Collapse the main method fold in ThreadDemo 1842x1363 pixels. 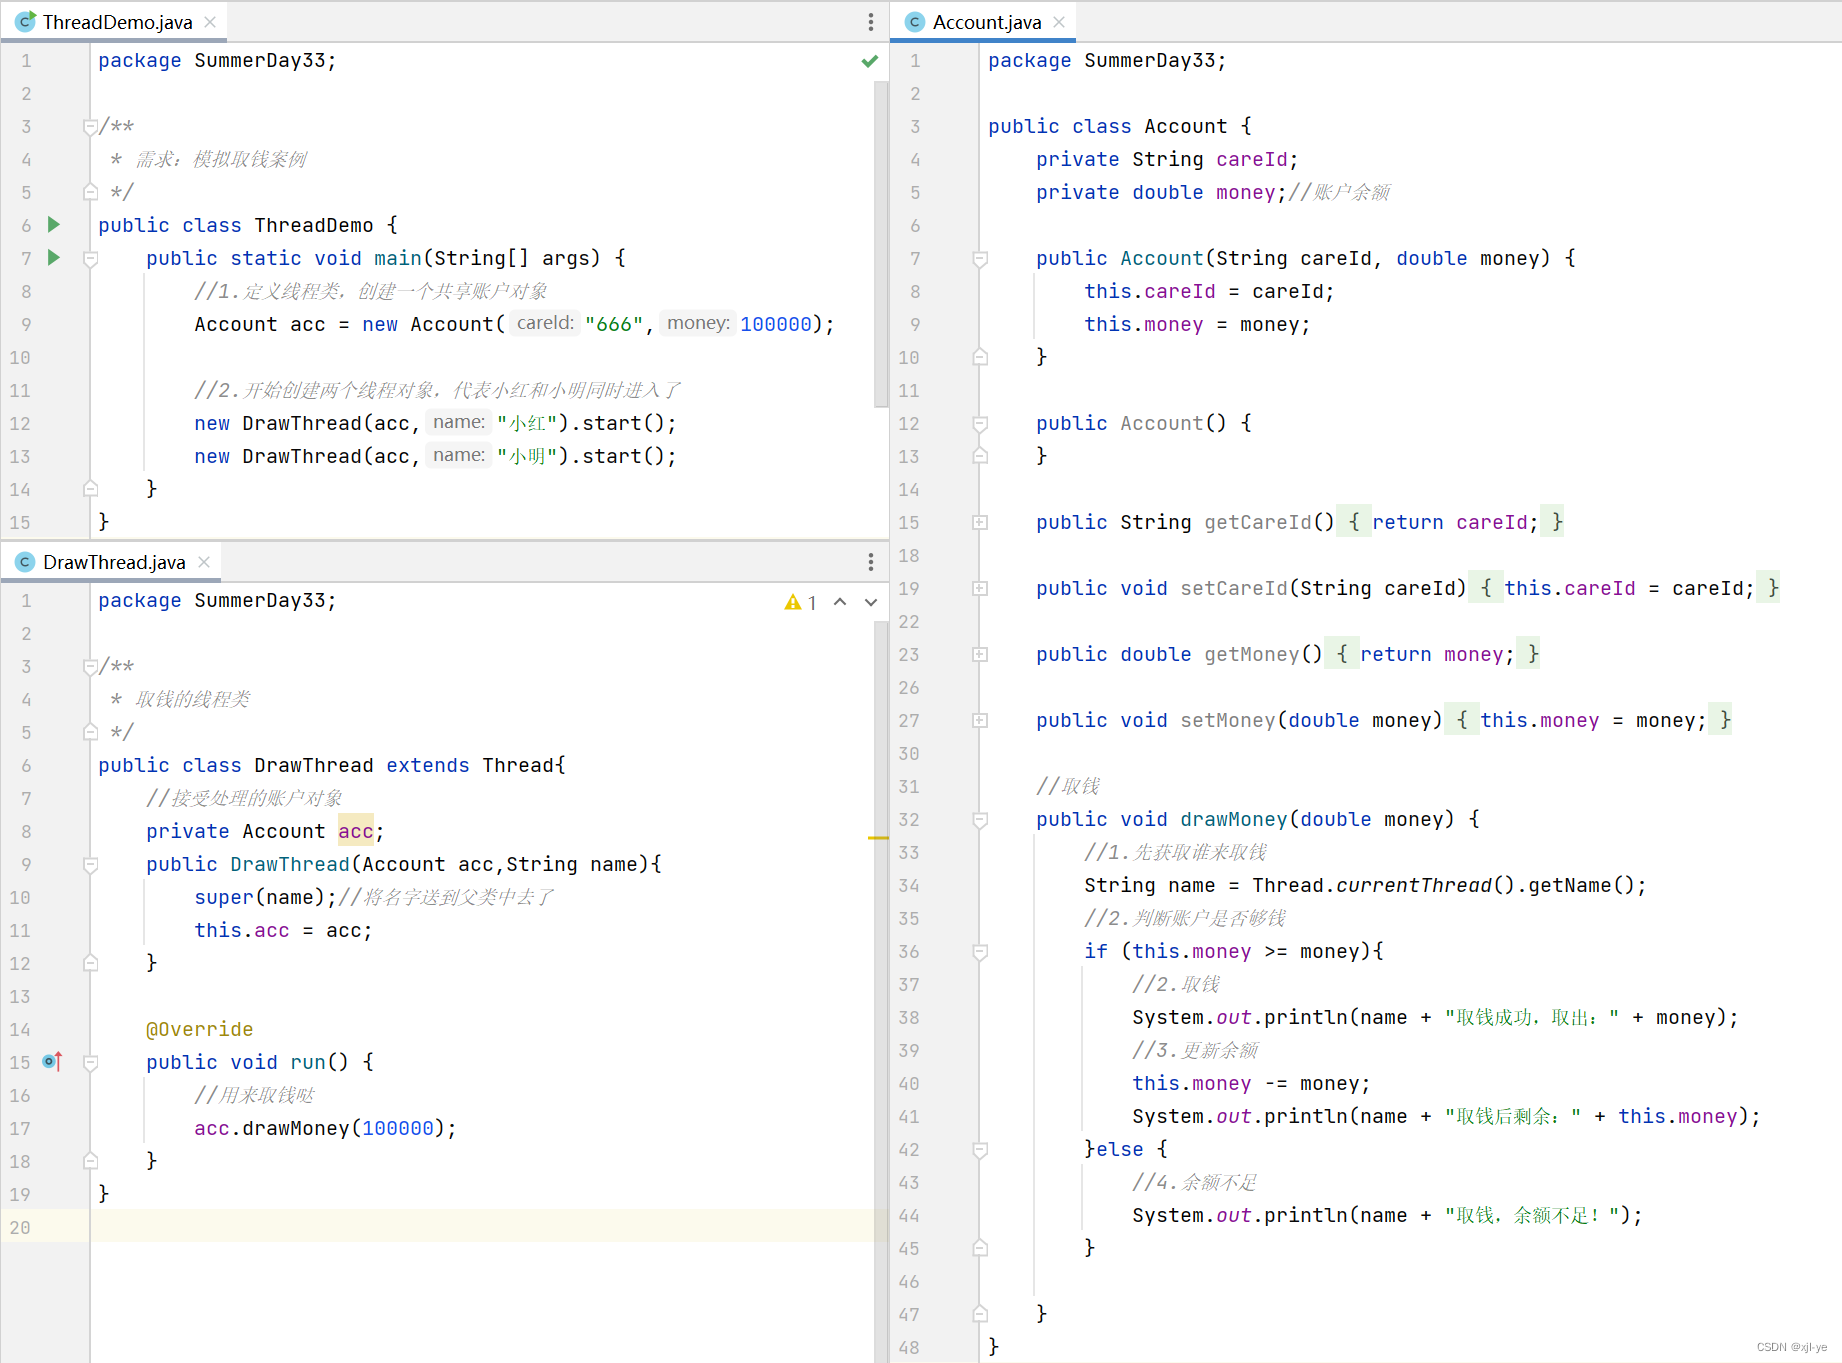tap(90, 259)
